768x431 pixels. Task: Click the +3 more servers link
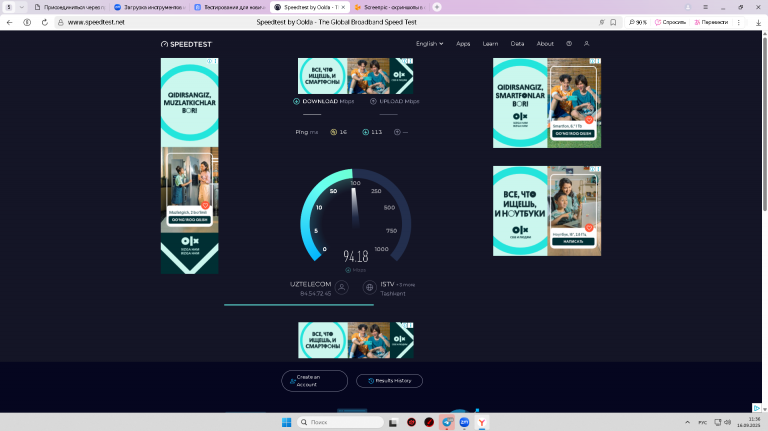coord(406,285)
